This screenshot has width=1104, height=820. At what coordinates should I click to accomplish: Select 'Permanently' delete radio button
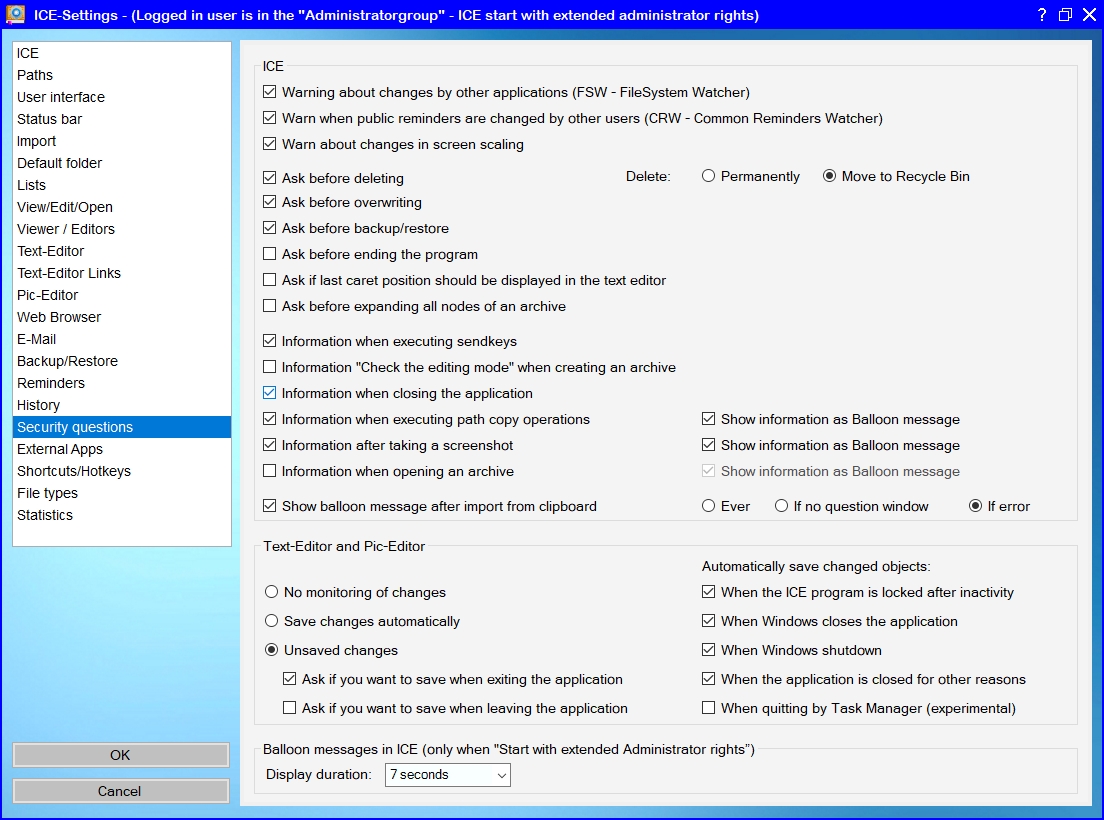(x=709, y=176)
